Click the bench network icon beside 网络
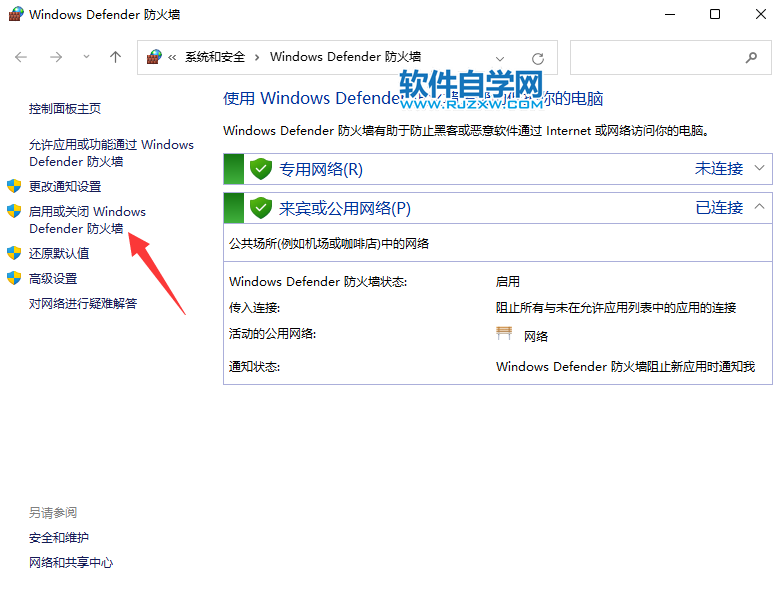 pyautogui.click(x=504, y=333)
